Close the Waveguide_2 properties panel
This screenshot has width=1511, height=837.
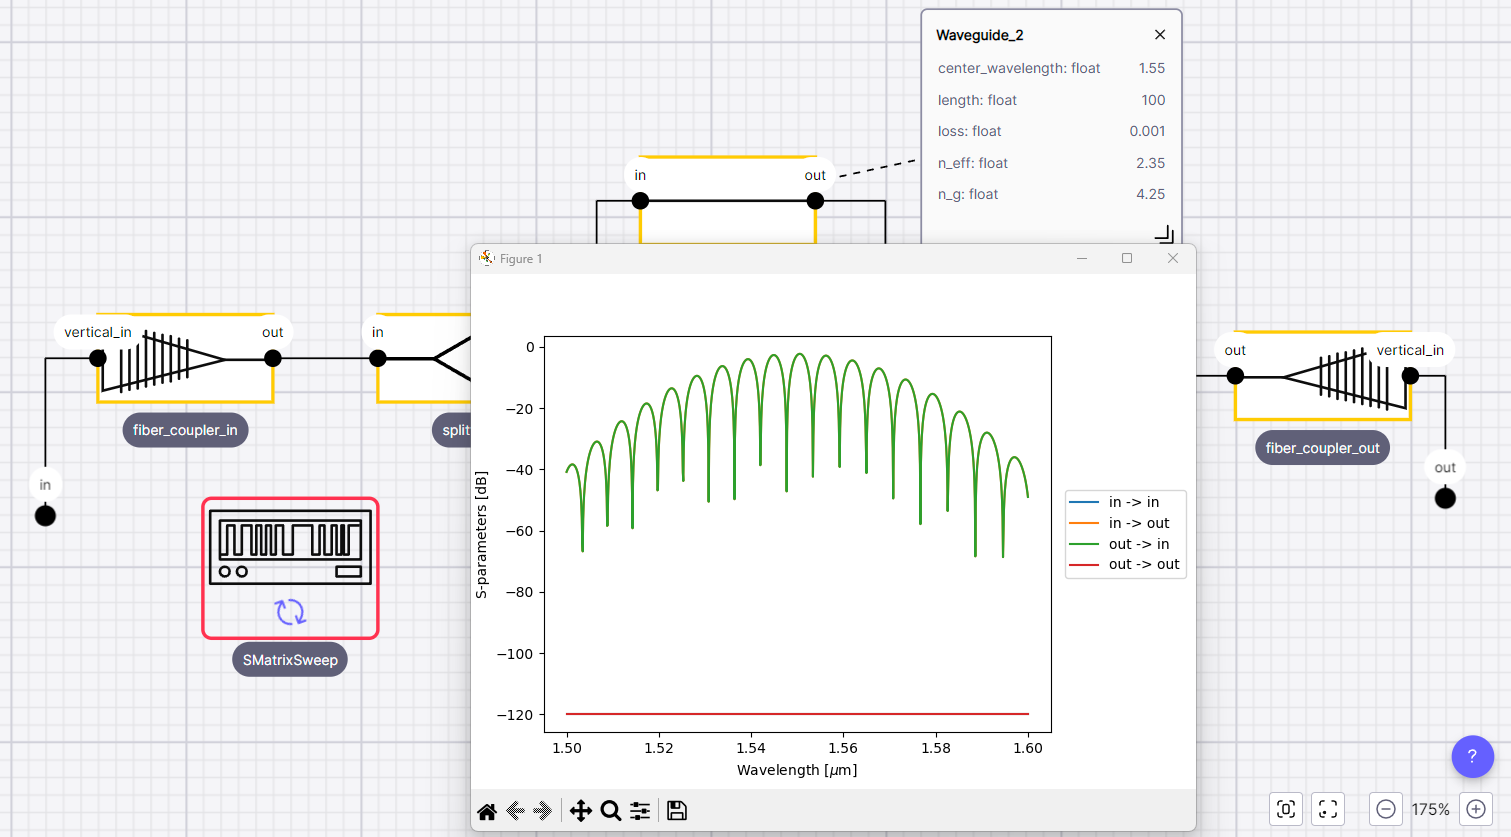[1160, 35]
